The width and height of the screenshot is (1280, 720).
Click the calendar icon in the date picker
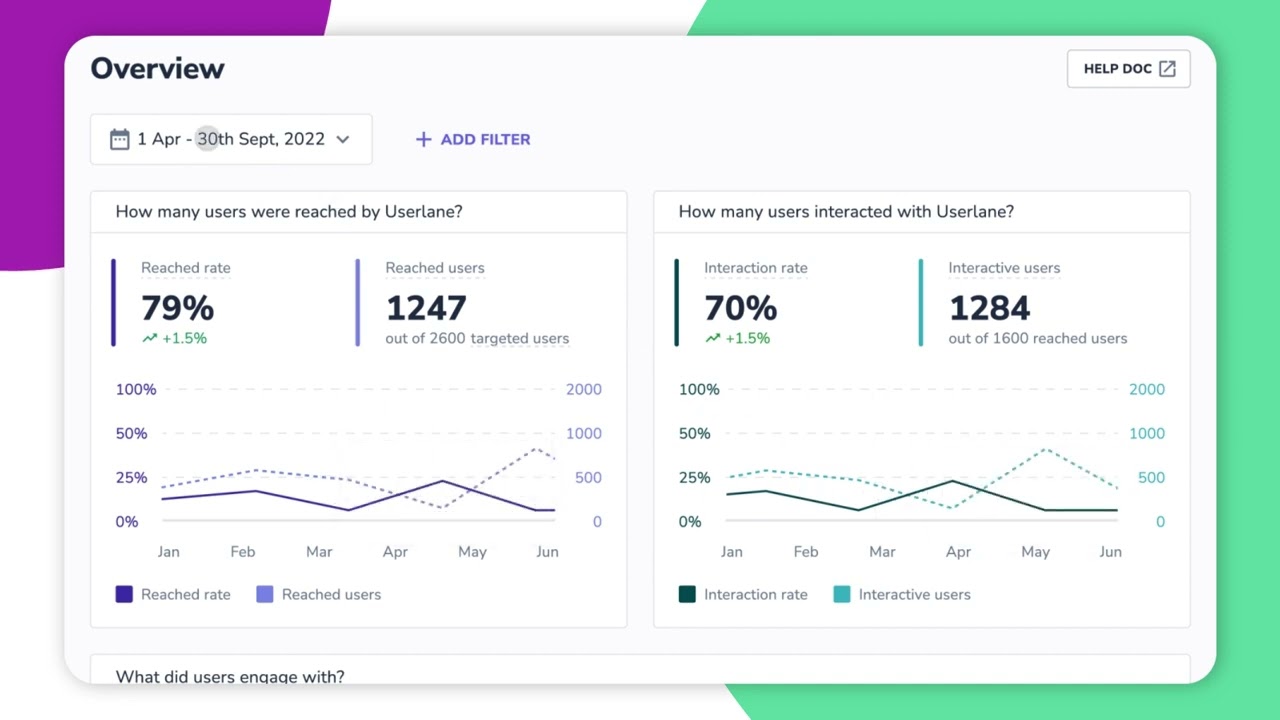pos(120,139)
